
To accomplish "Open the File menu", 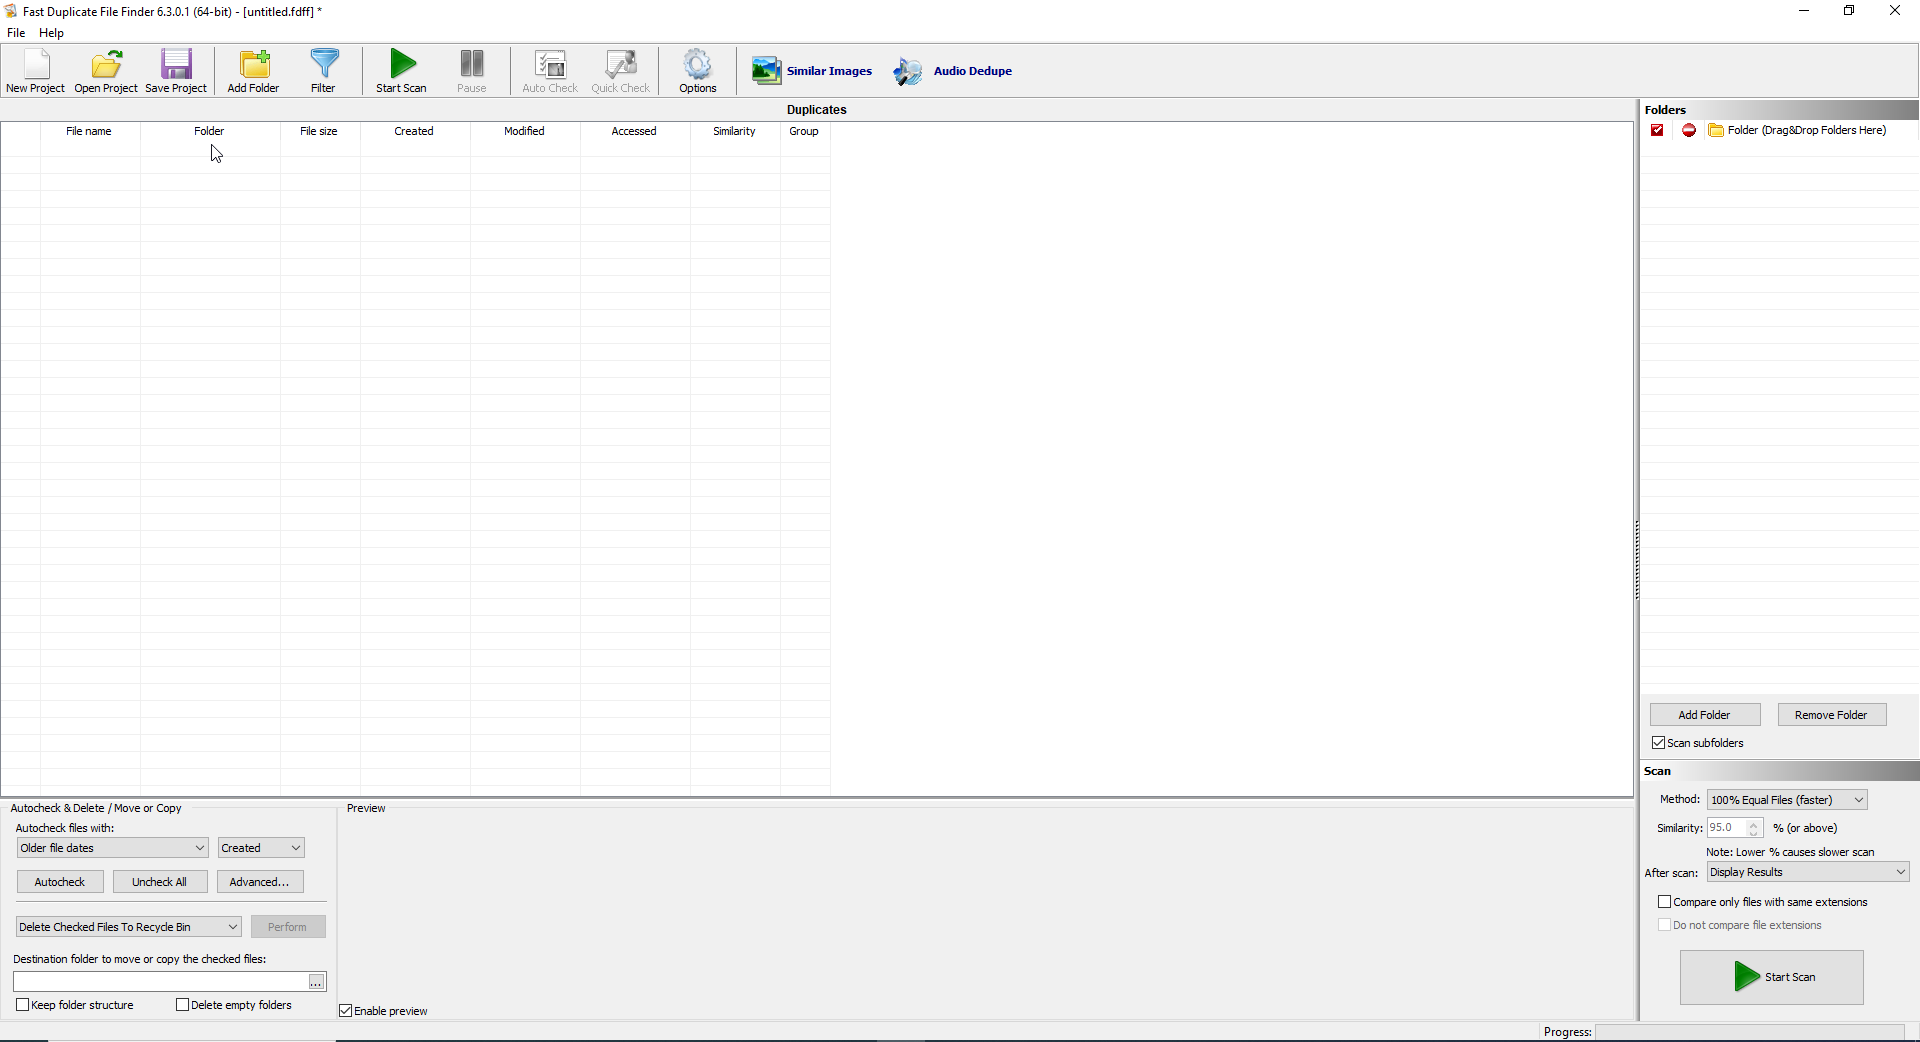I will pyautogui.click(x=16, y=32).
